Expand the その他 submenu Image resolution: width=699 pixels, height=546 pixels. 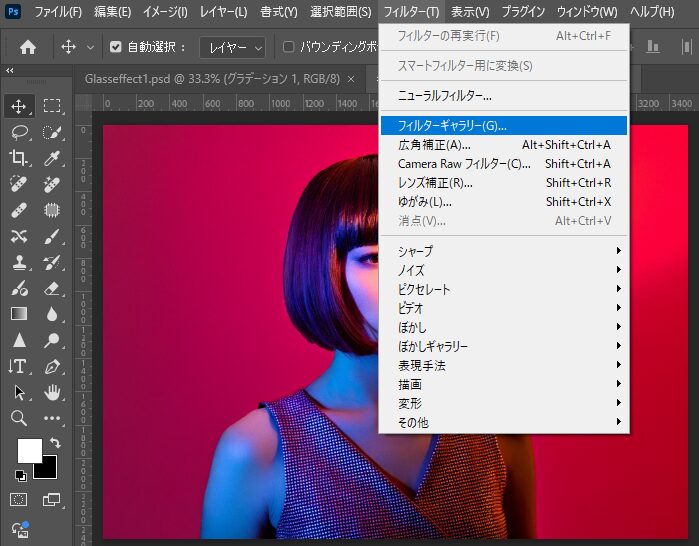tap(504, 422)
